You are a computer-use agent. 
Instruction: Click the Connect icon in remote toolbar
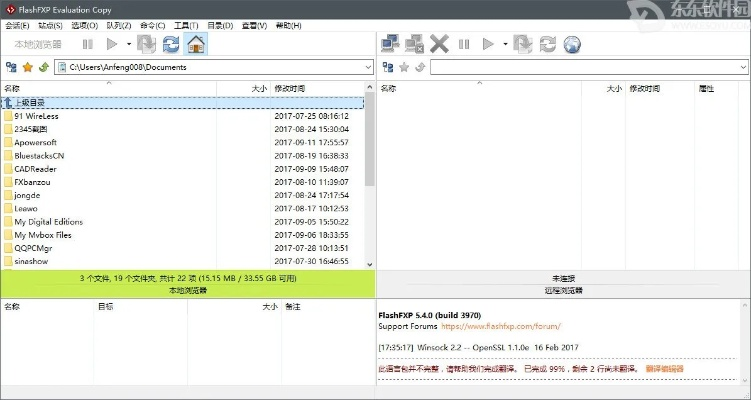390,44
